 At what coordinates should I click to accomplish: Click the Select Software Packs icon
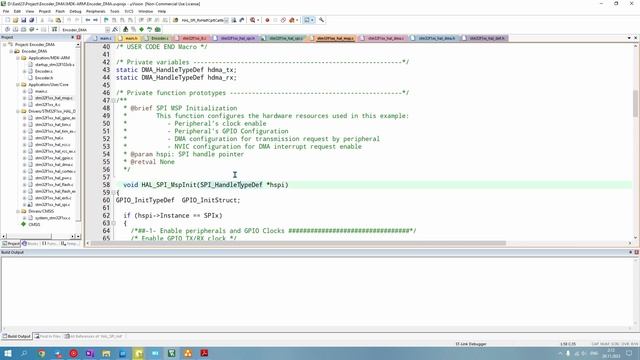click(x=149, y=29)
